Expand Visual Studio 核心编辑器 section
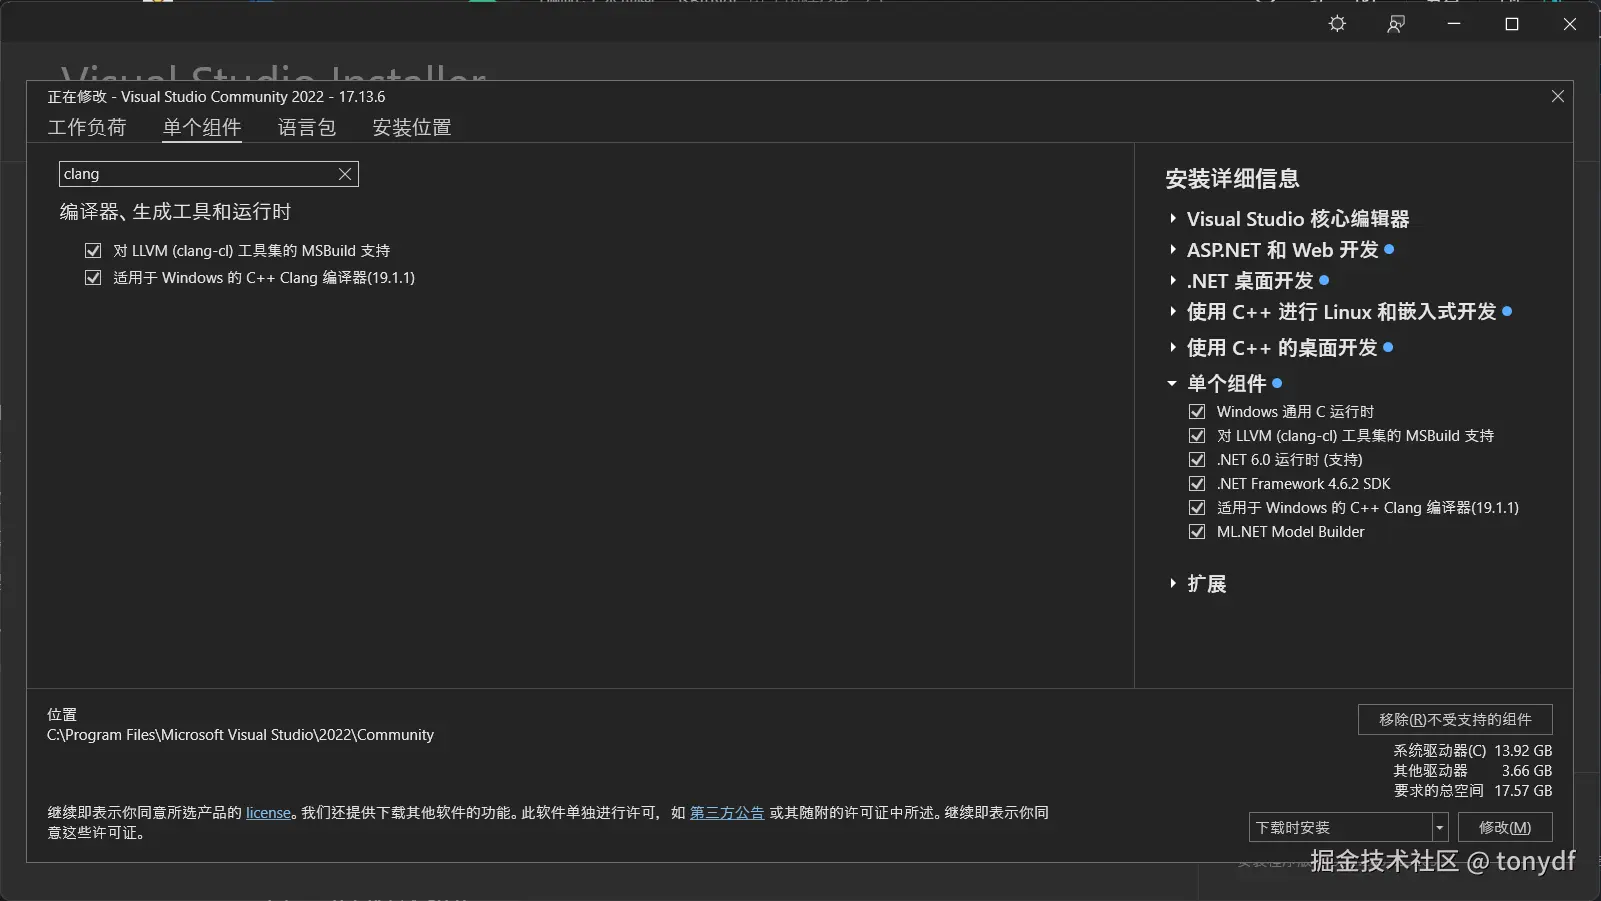Screen dimensions: 1601x901 1173,219
